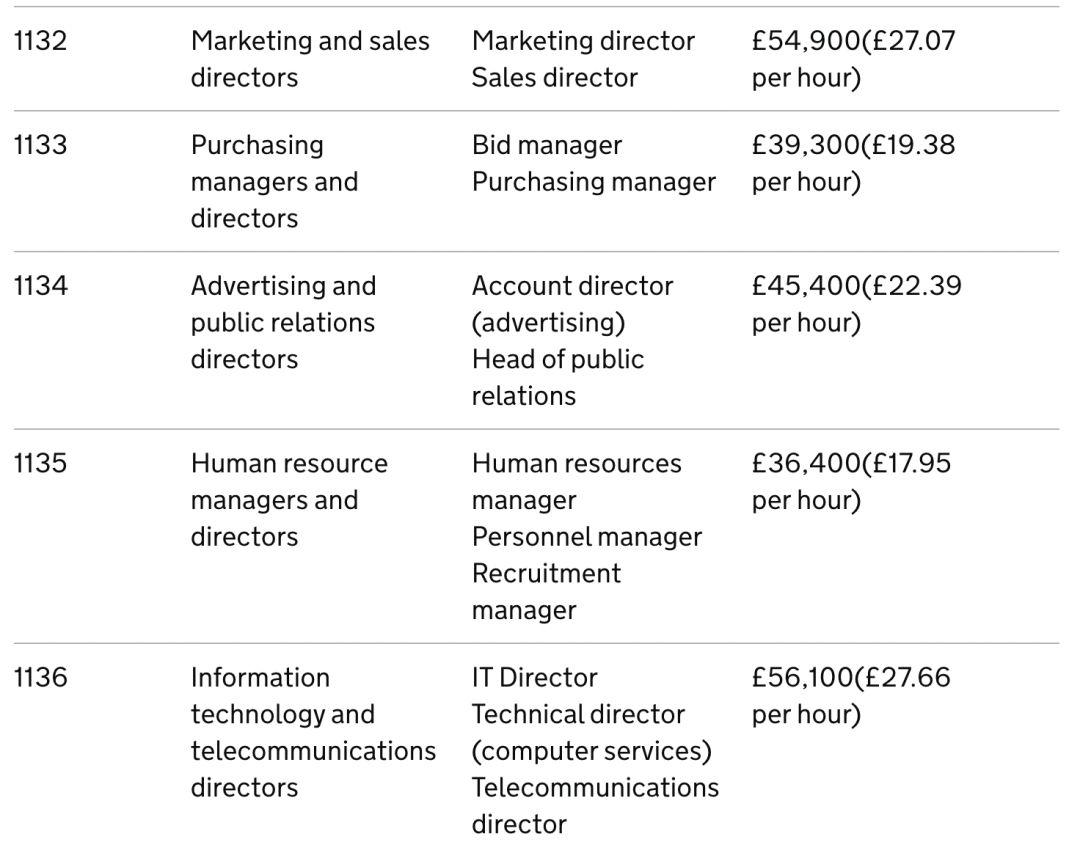Click occupation code 1136
Screen dimensions: 1080x845
pyautogui.click(x=38, y=679)
